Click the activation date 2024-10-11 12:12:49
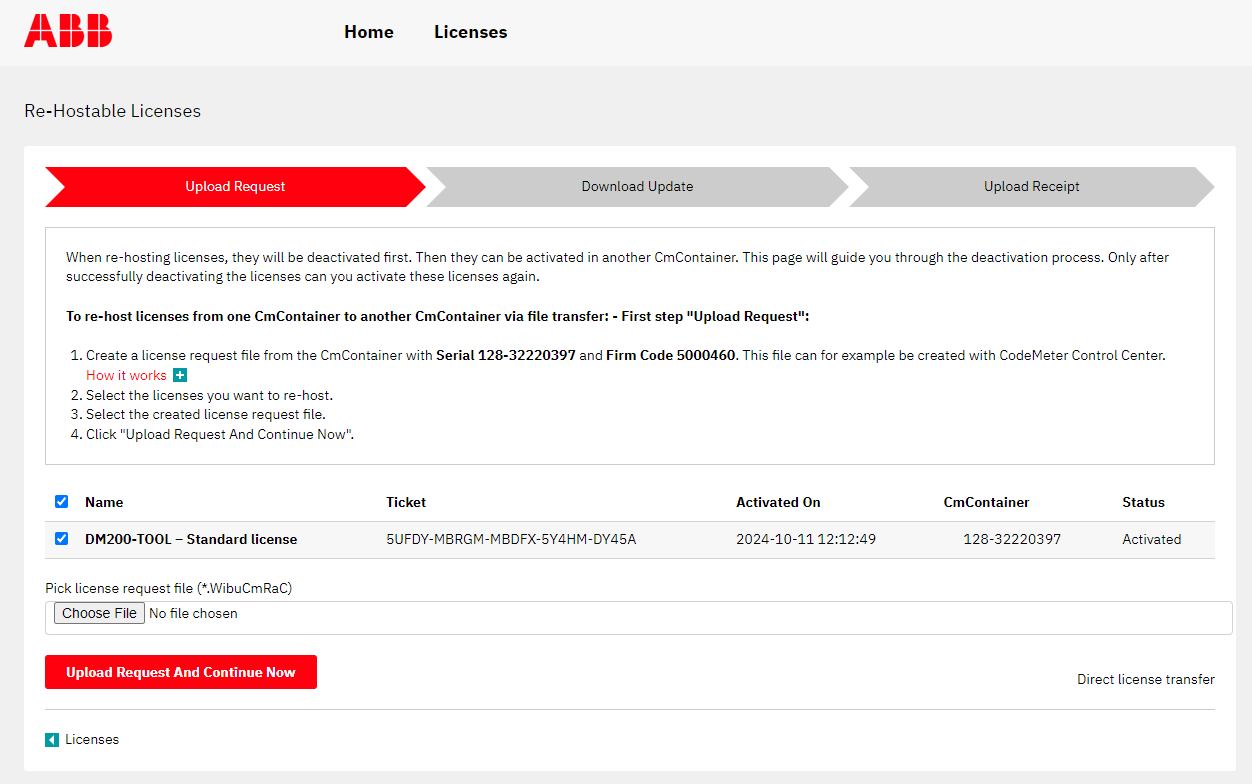This screenshot has width=1252, height=784. click(806, 539)
